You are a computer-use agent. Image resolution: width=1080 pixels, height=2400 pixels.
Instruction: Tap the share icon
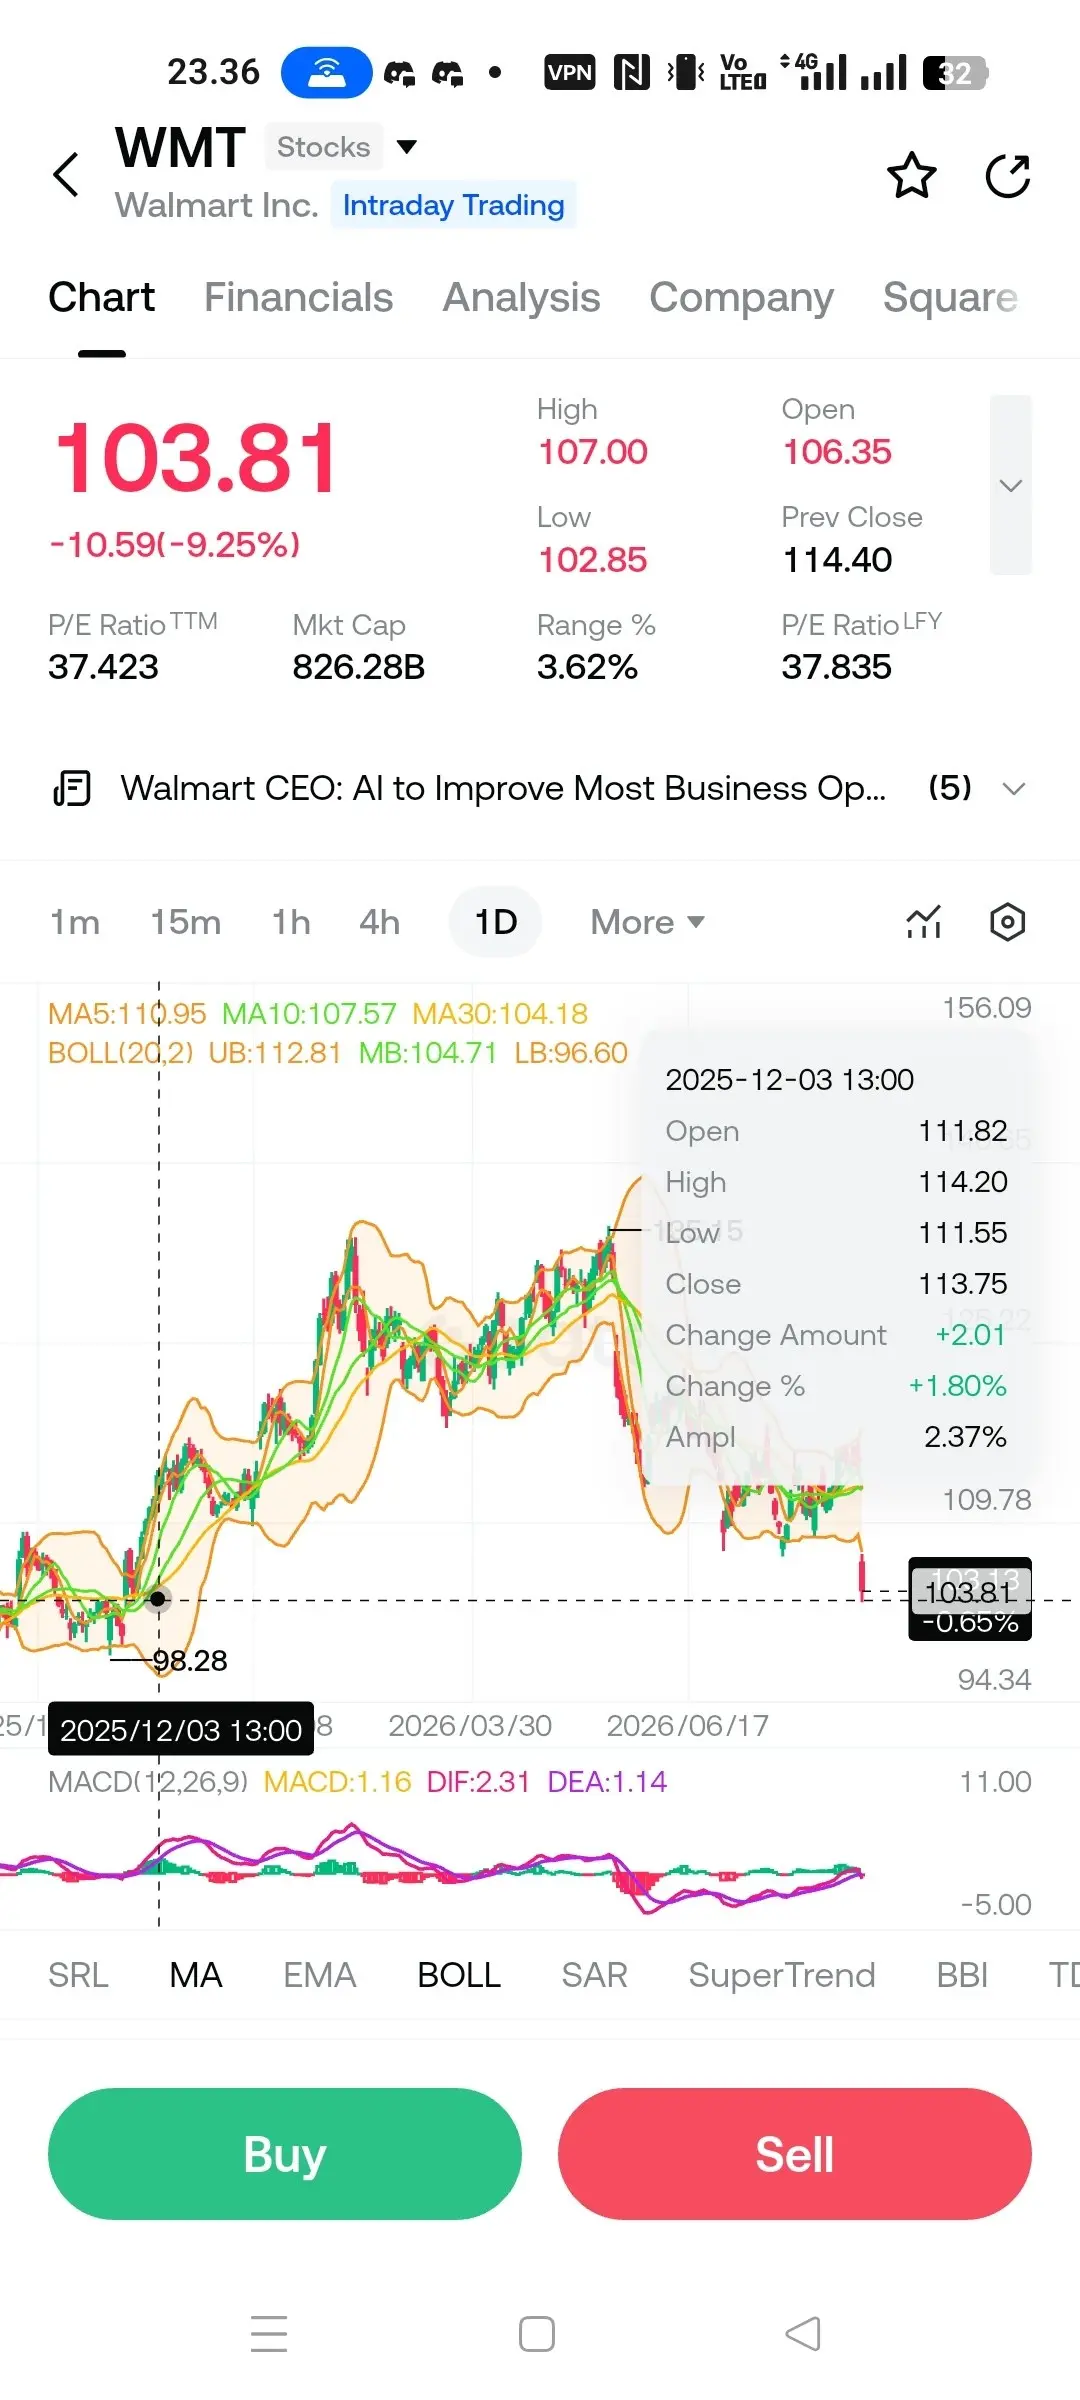tap(1008, 176)
